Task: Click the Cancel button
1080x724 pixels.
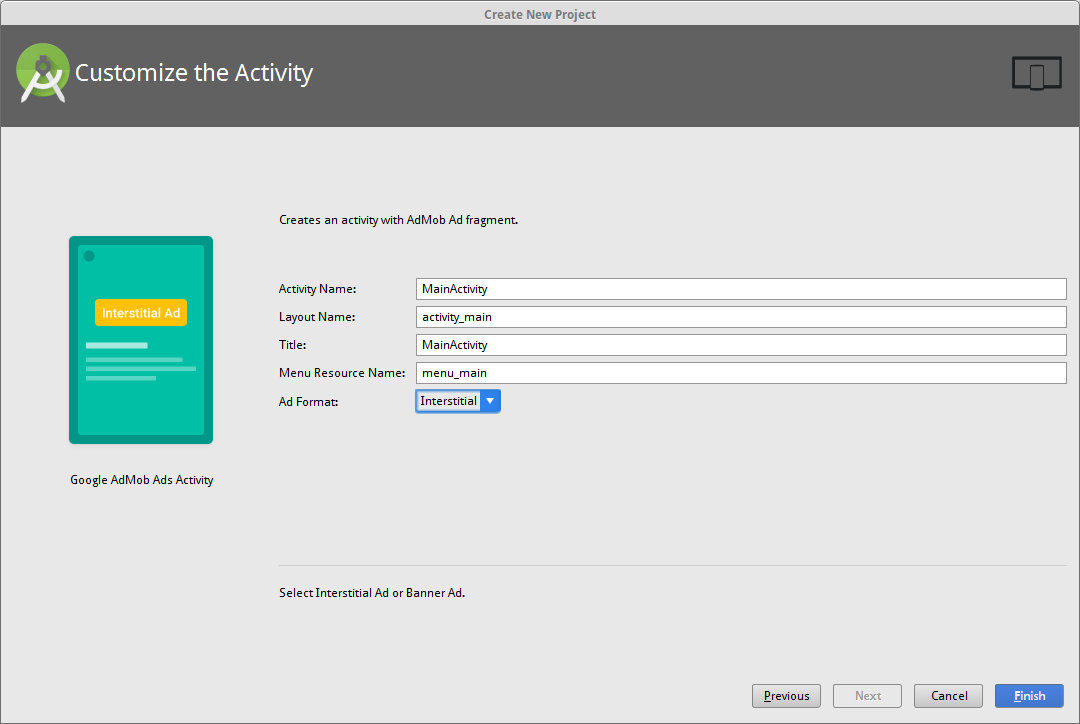Action: click(x=948, y=695)
